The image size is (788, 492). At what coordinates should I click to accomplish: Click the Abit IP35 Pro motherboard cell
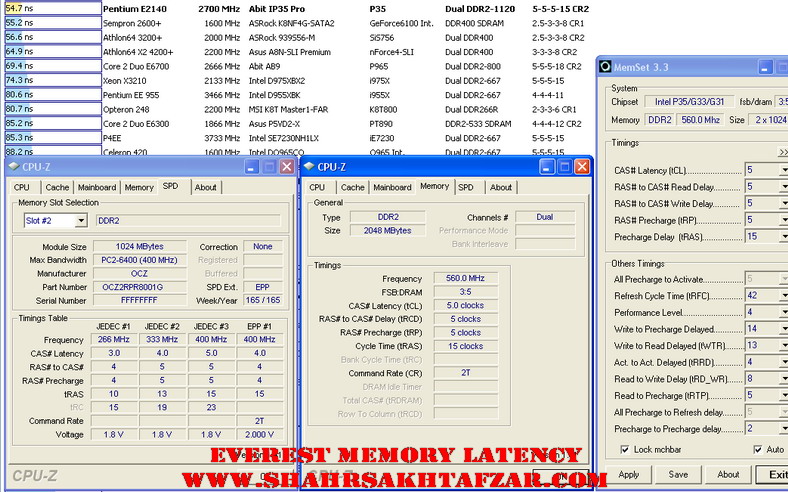pyautogui.click(x=277, y=9)
